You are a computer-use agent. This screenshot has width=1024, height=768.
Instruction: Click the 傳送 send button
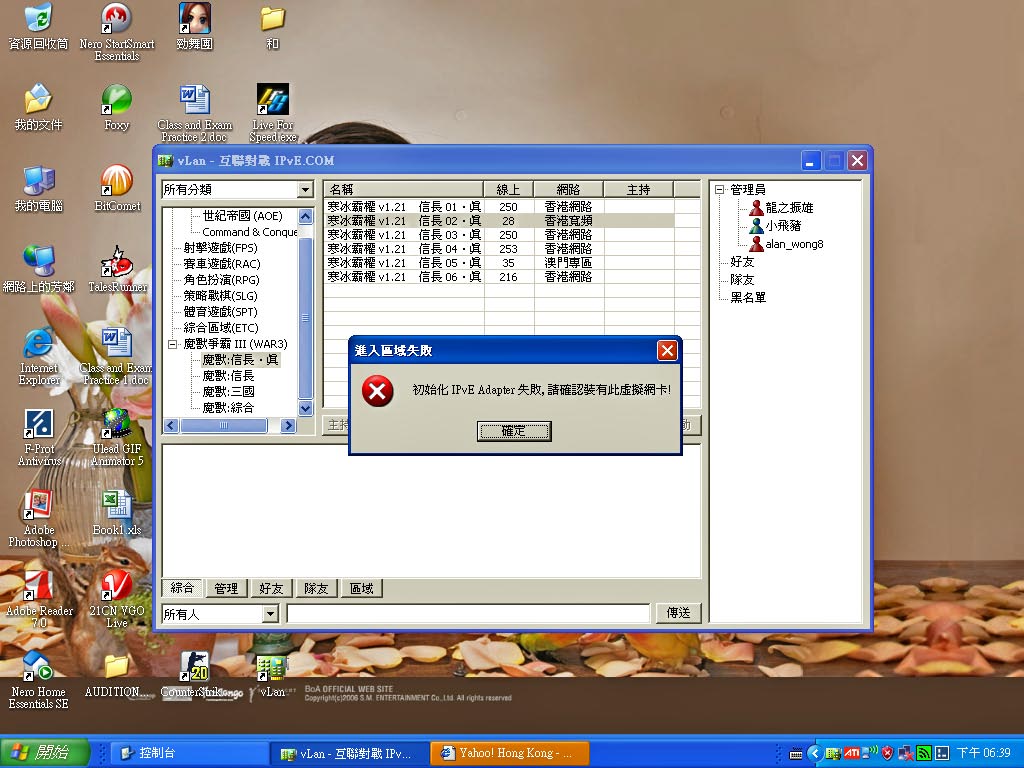679,613
